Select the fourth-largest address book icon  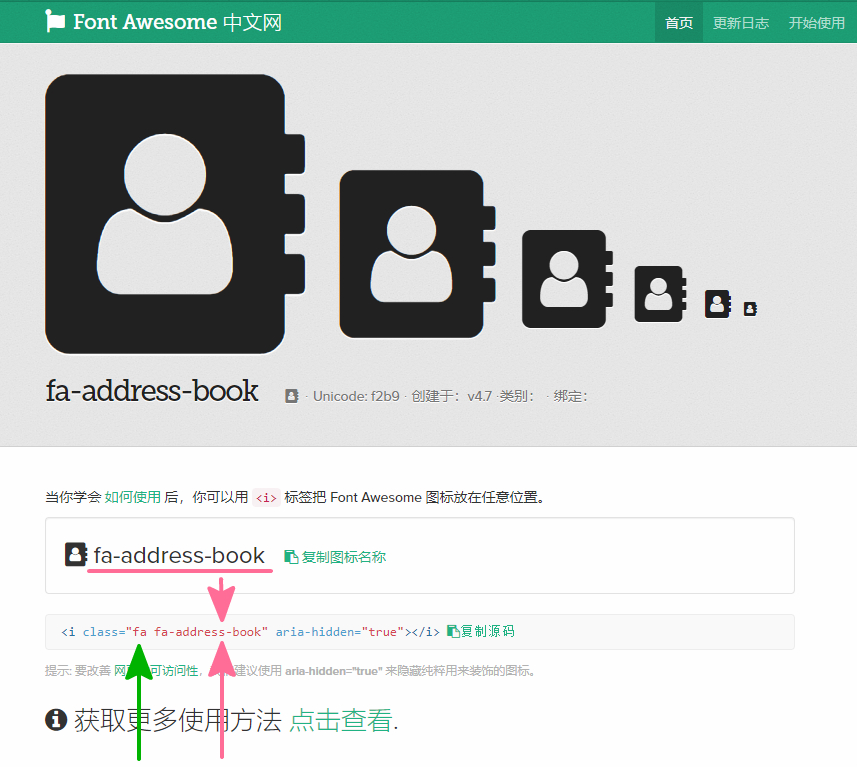point(658,294)
